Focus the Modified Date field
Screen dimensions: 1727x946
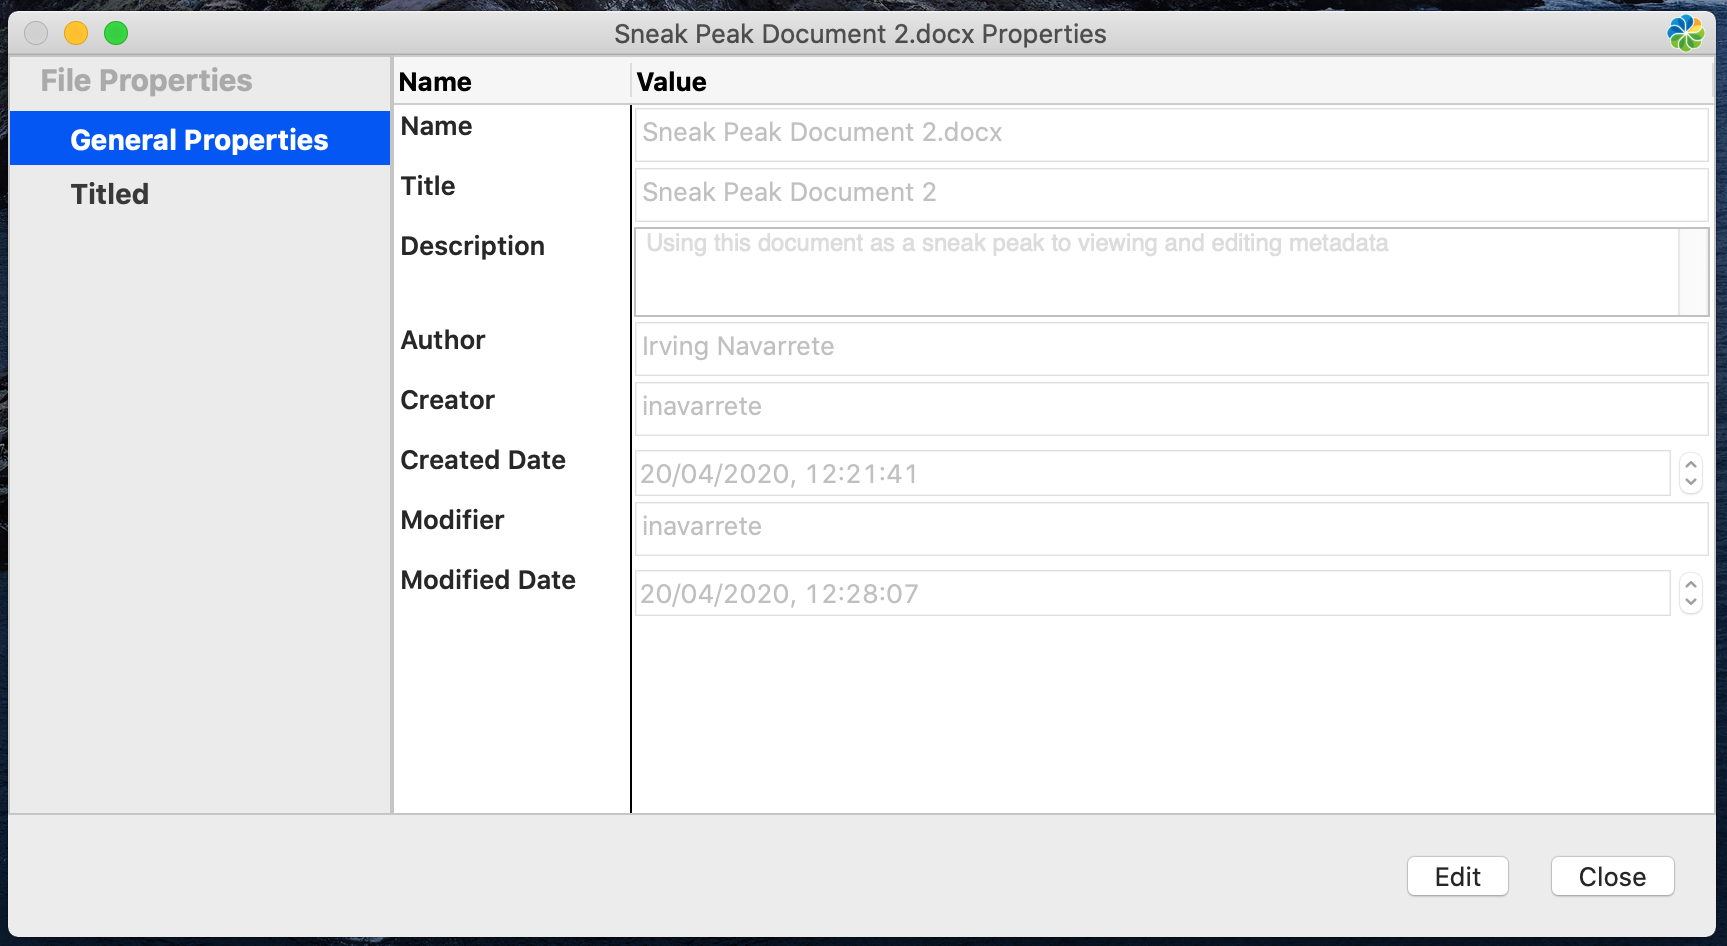click(x=1150, y=594)
